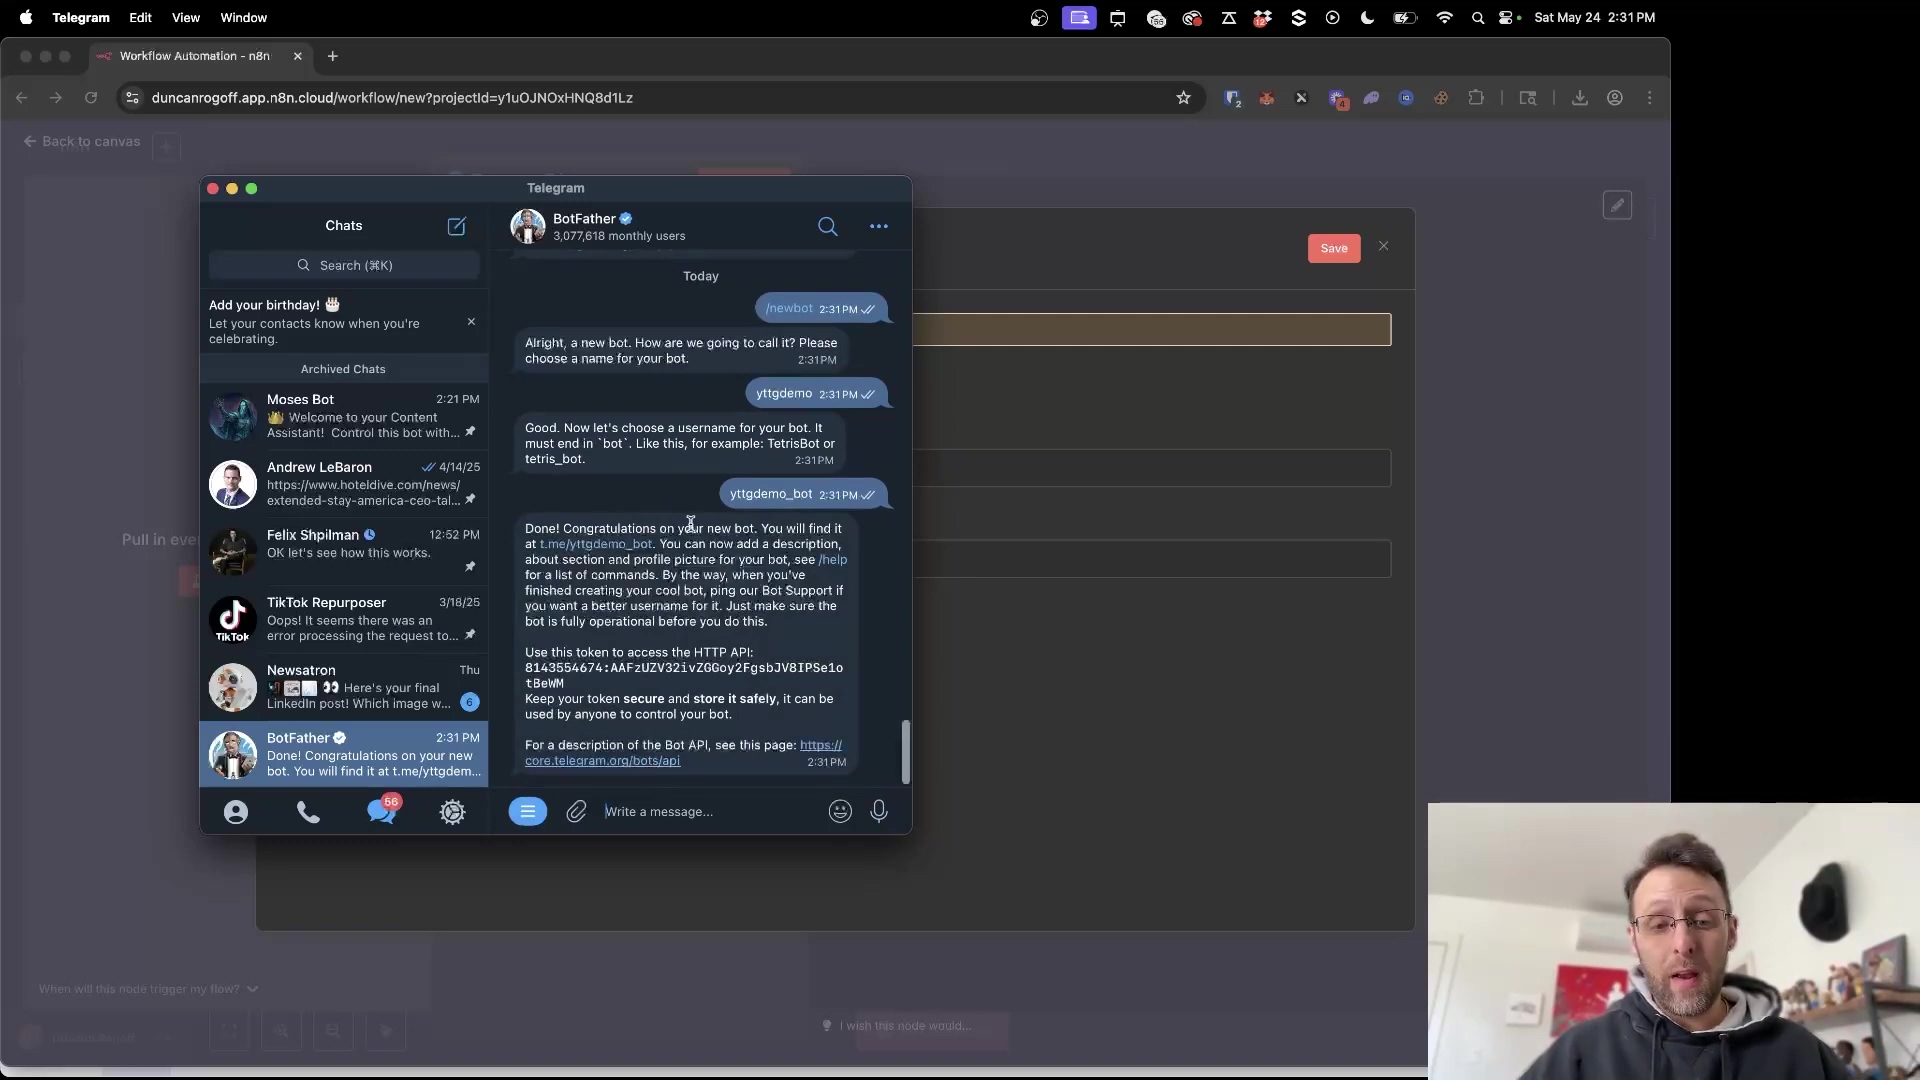
Task: Open browser Extensions puzzle icon
Action: 1476,98
